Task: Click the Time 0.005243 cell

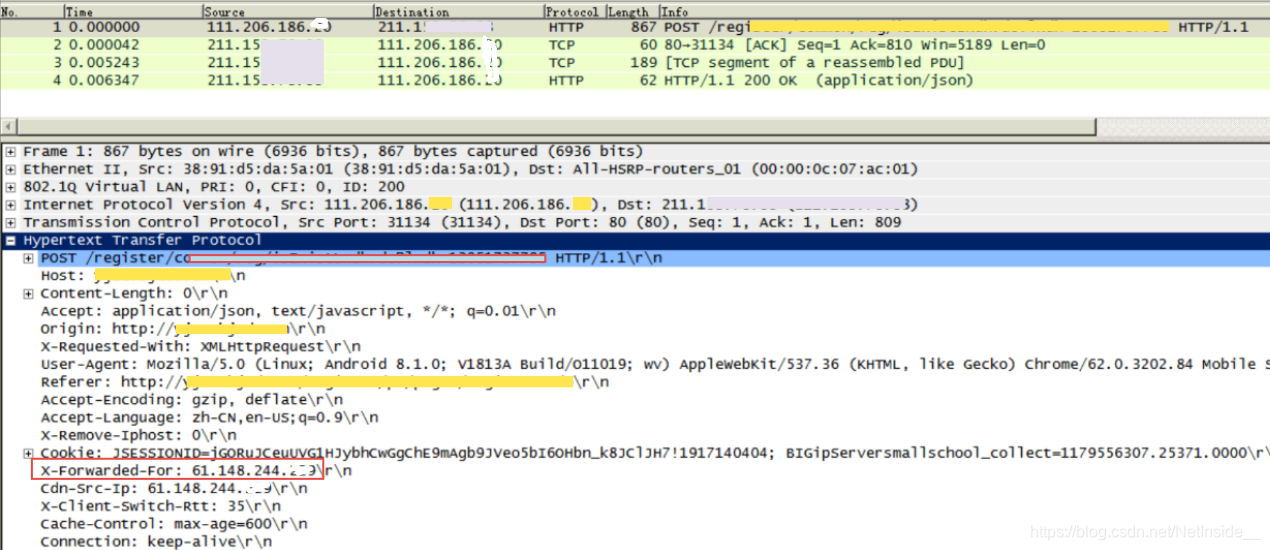Action: (x=103, y=62)
